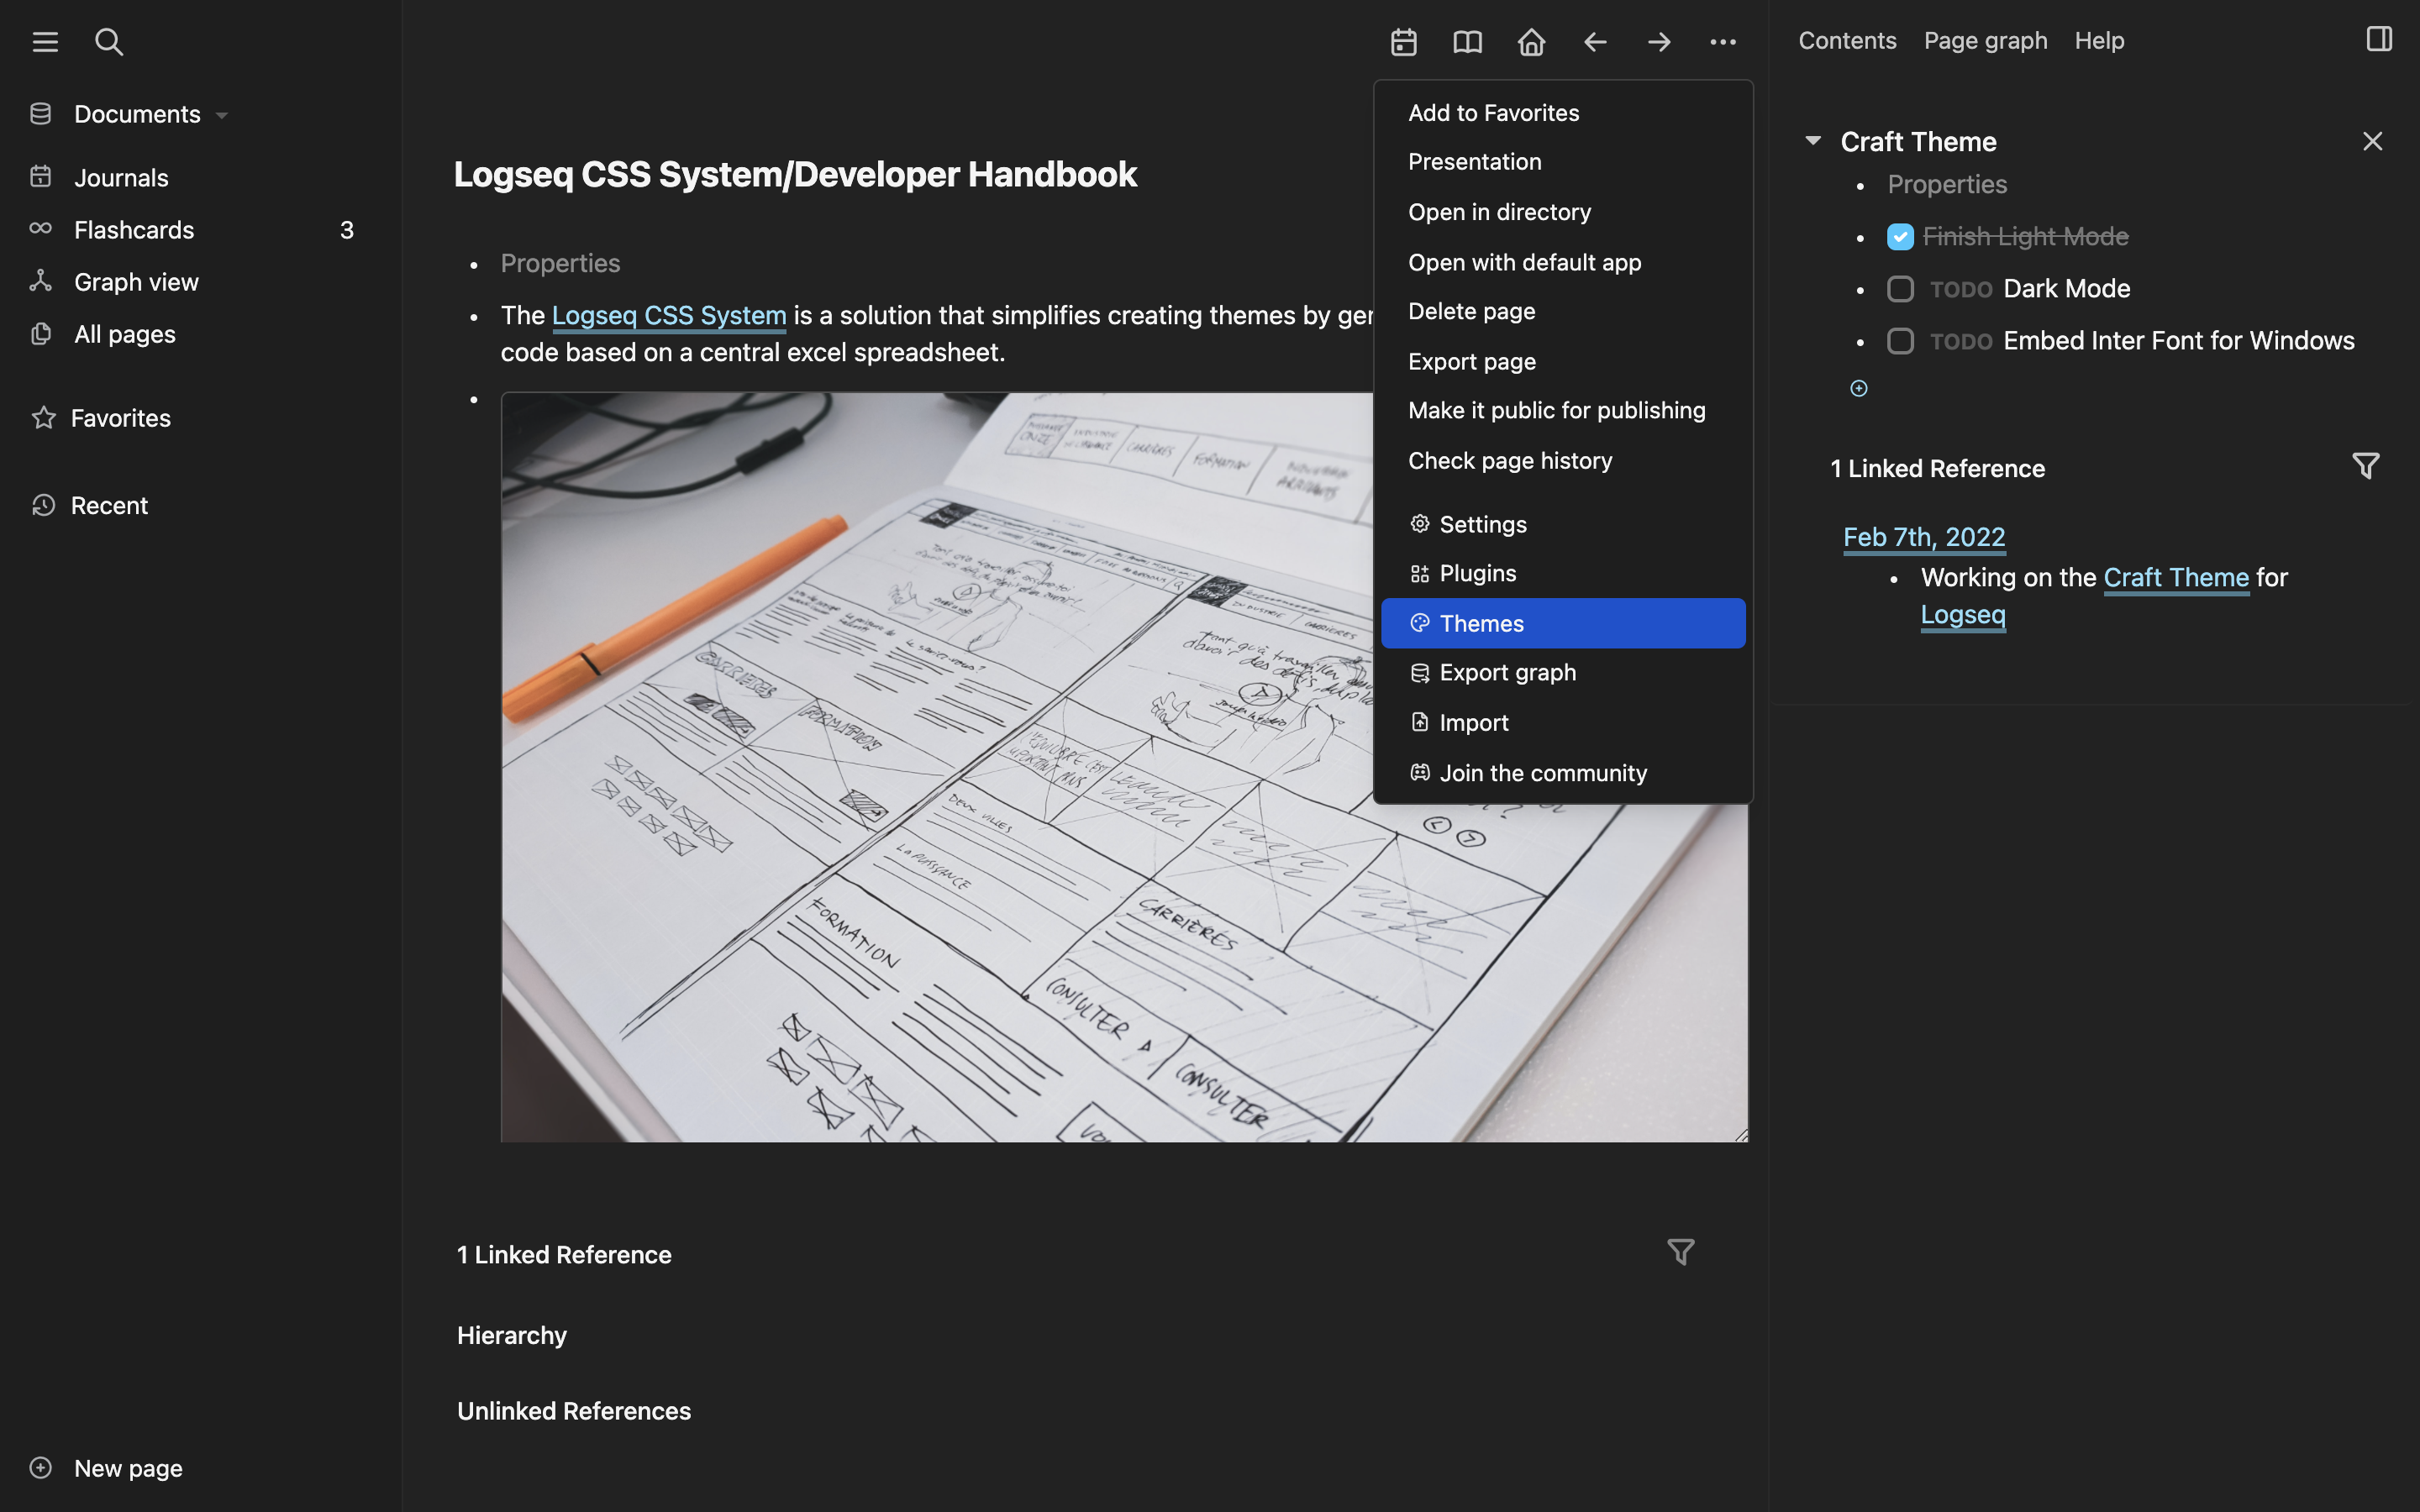Click the home icon in the toolbar

pos(1531,42)
